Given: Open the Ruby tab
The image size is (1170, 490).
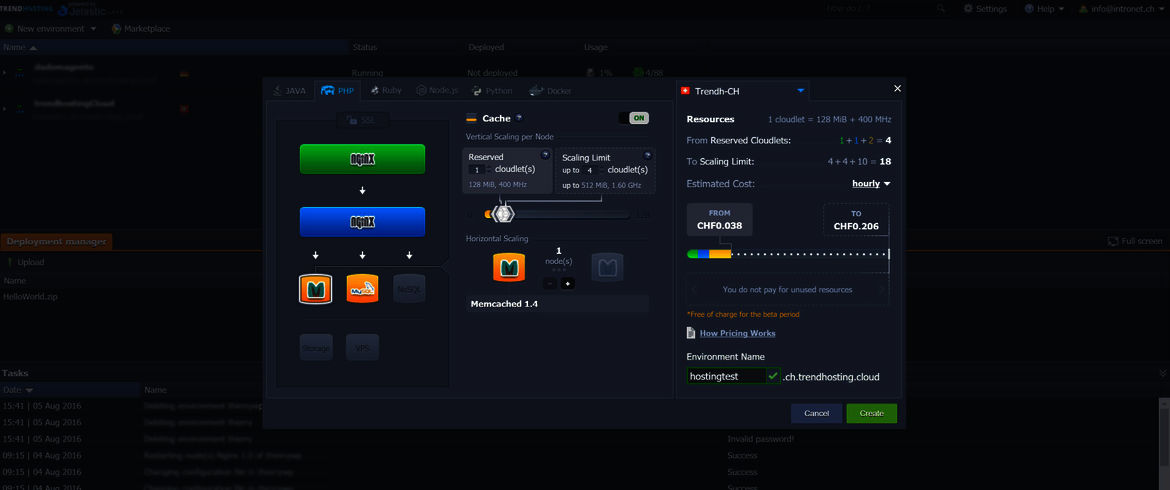Looking at the screenshot, I should pos(385,91).
